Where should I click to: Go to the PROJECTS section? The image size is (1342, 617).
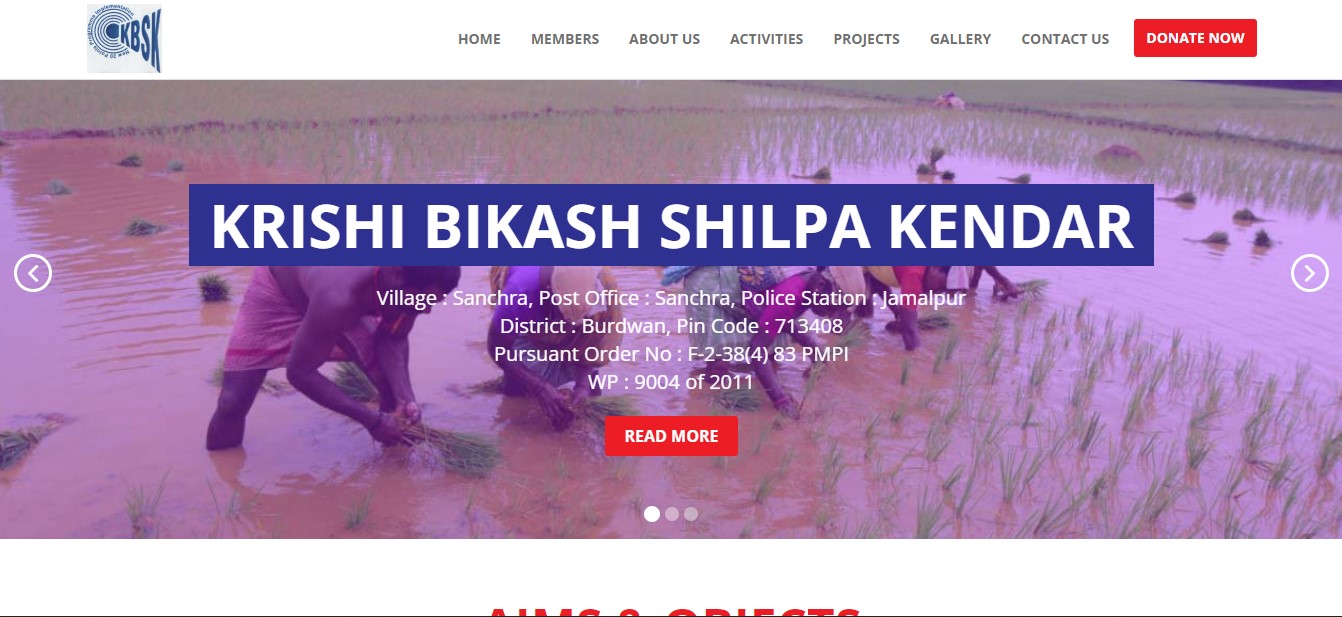coord(866,39)
